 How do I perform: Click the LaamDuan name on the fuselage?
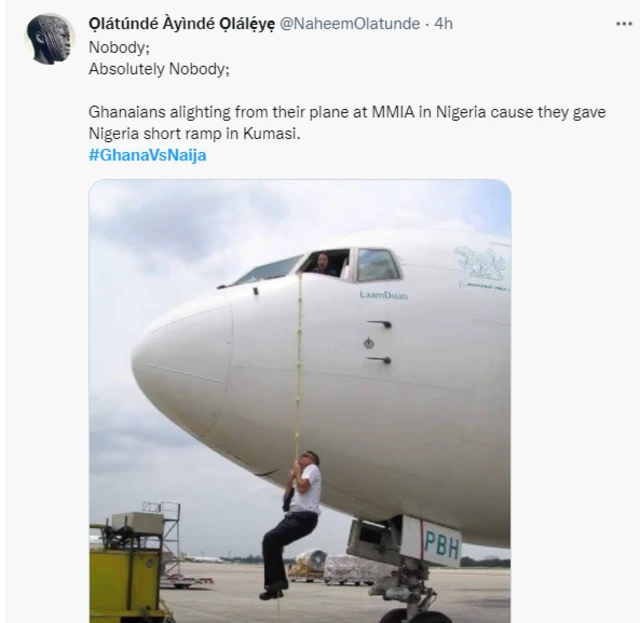pyautogui.click(x=384, y=295)
